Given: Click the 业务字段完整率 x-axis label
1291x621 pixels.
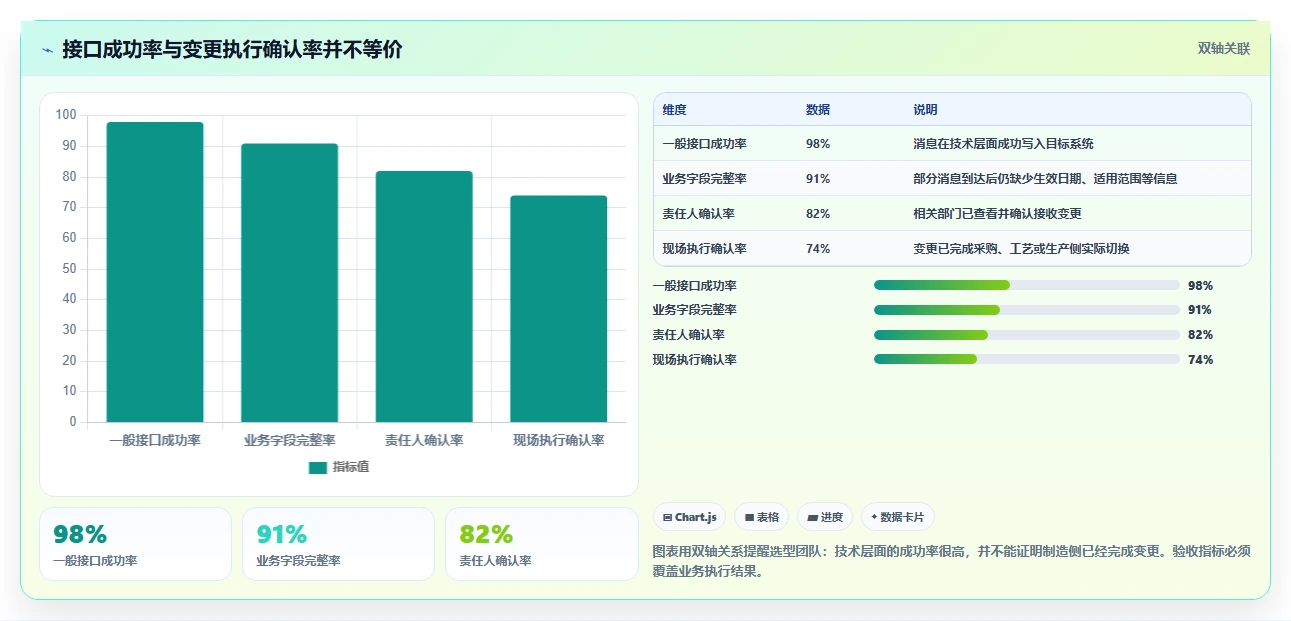Looking at the screenshot, I should click(x=289, y=440).
